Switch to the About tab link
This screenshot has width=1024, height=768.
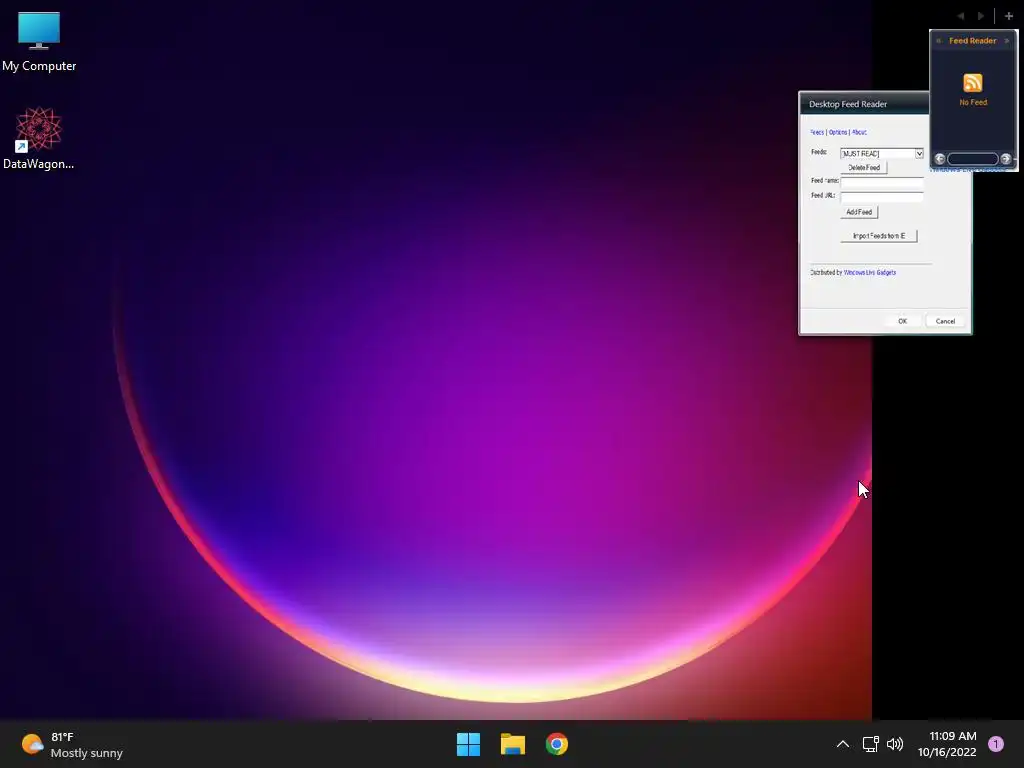pyautogui.click(x=859, y=132)
